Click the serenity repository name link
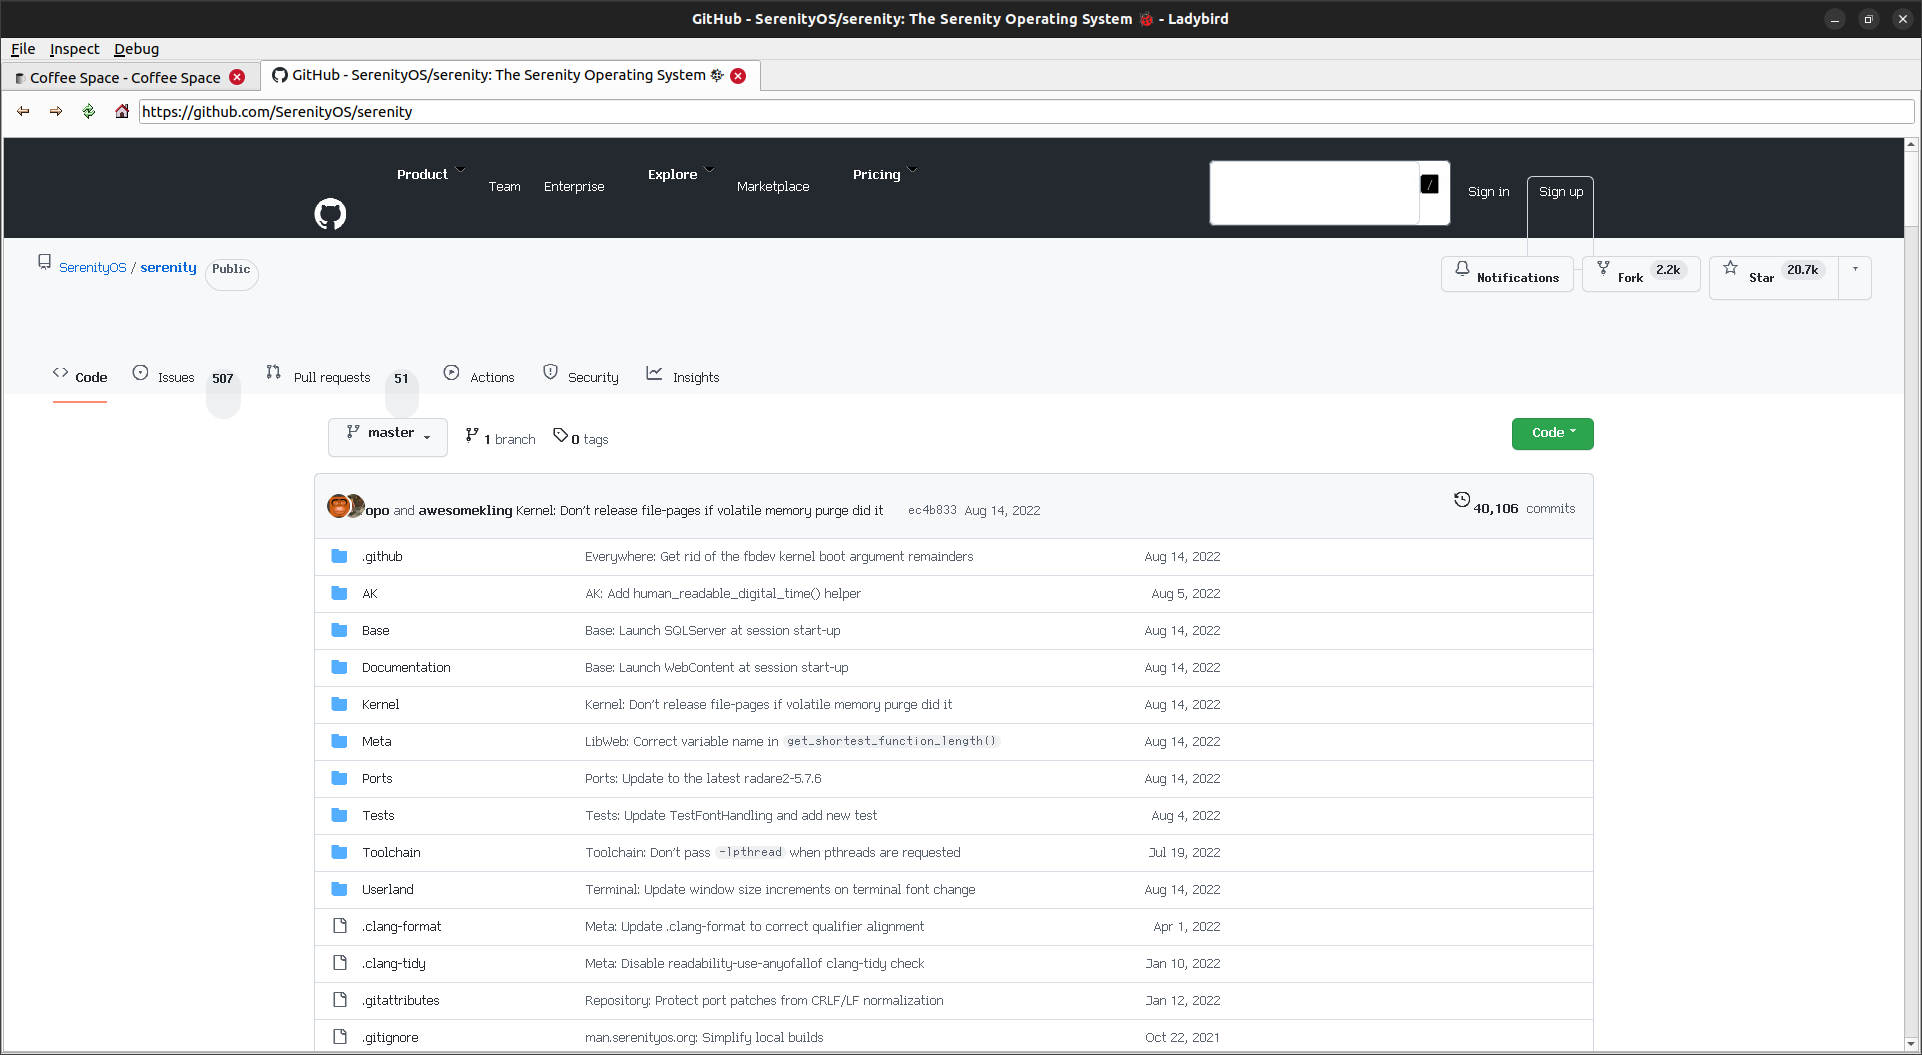1922x1055 pixels. 168,267
